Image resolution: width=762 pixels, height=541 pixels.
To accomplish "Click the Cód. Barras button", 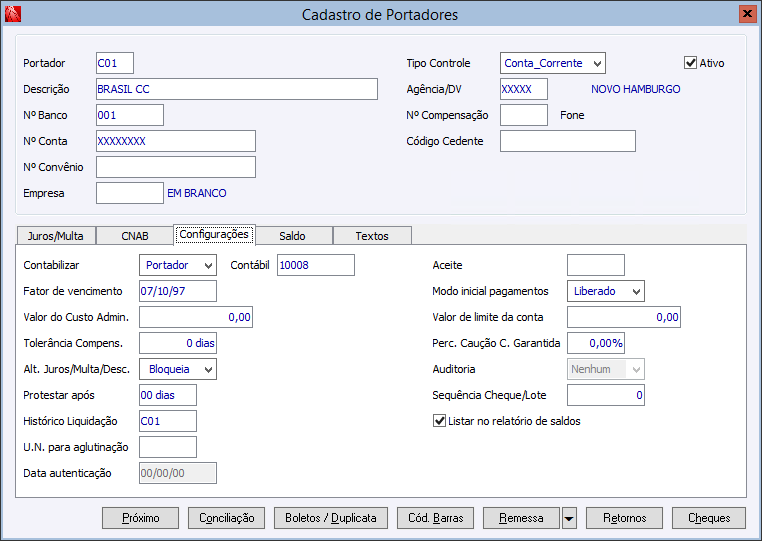I will point(435,518).
